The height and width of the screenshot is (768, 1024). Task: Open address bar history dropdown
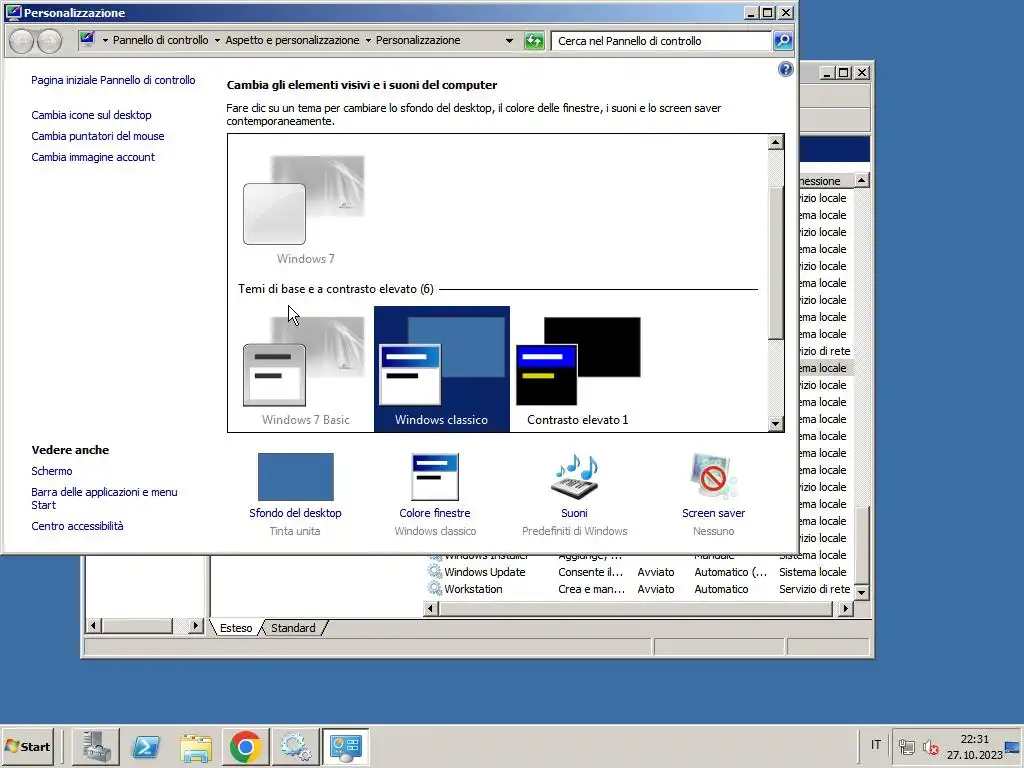[x=509, y=40]
